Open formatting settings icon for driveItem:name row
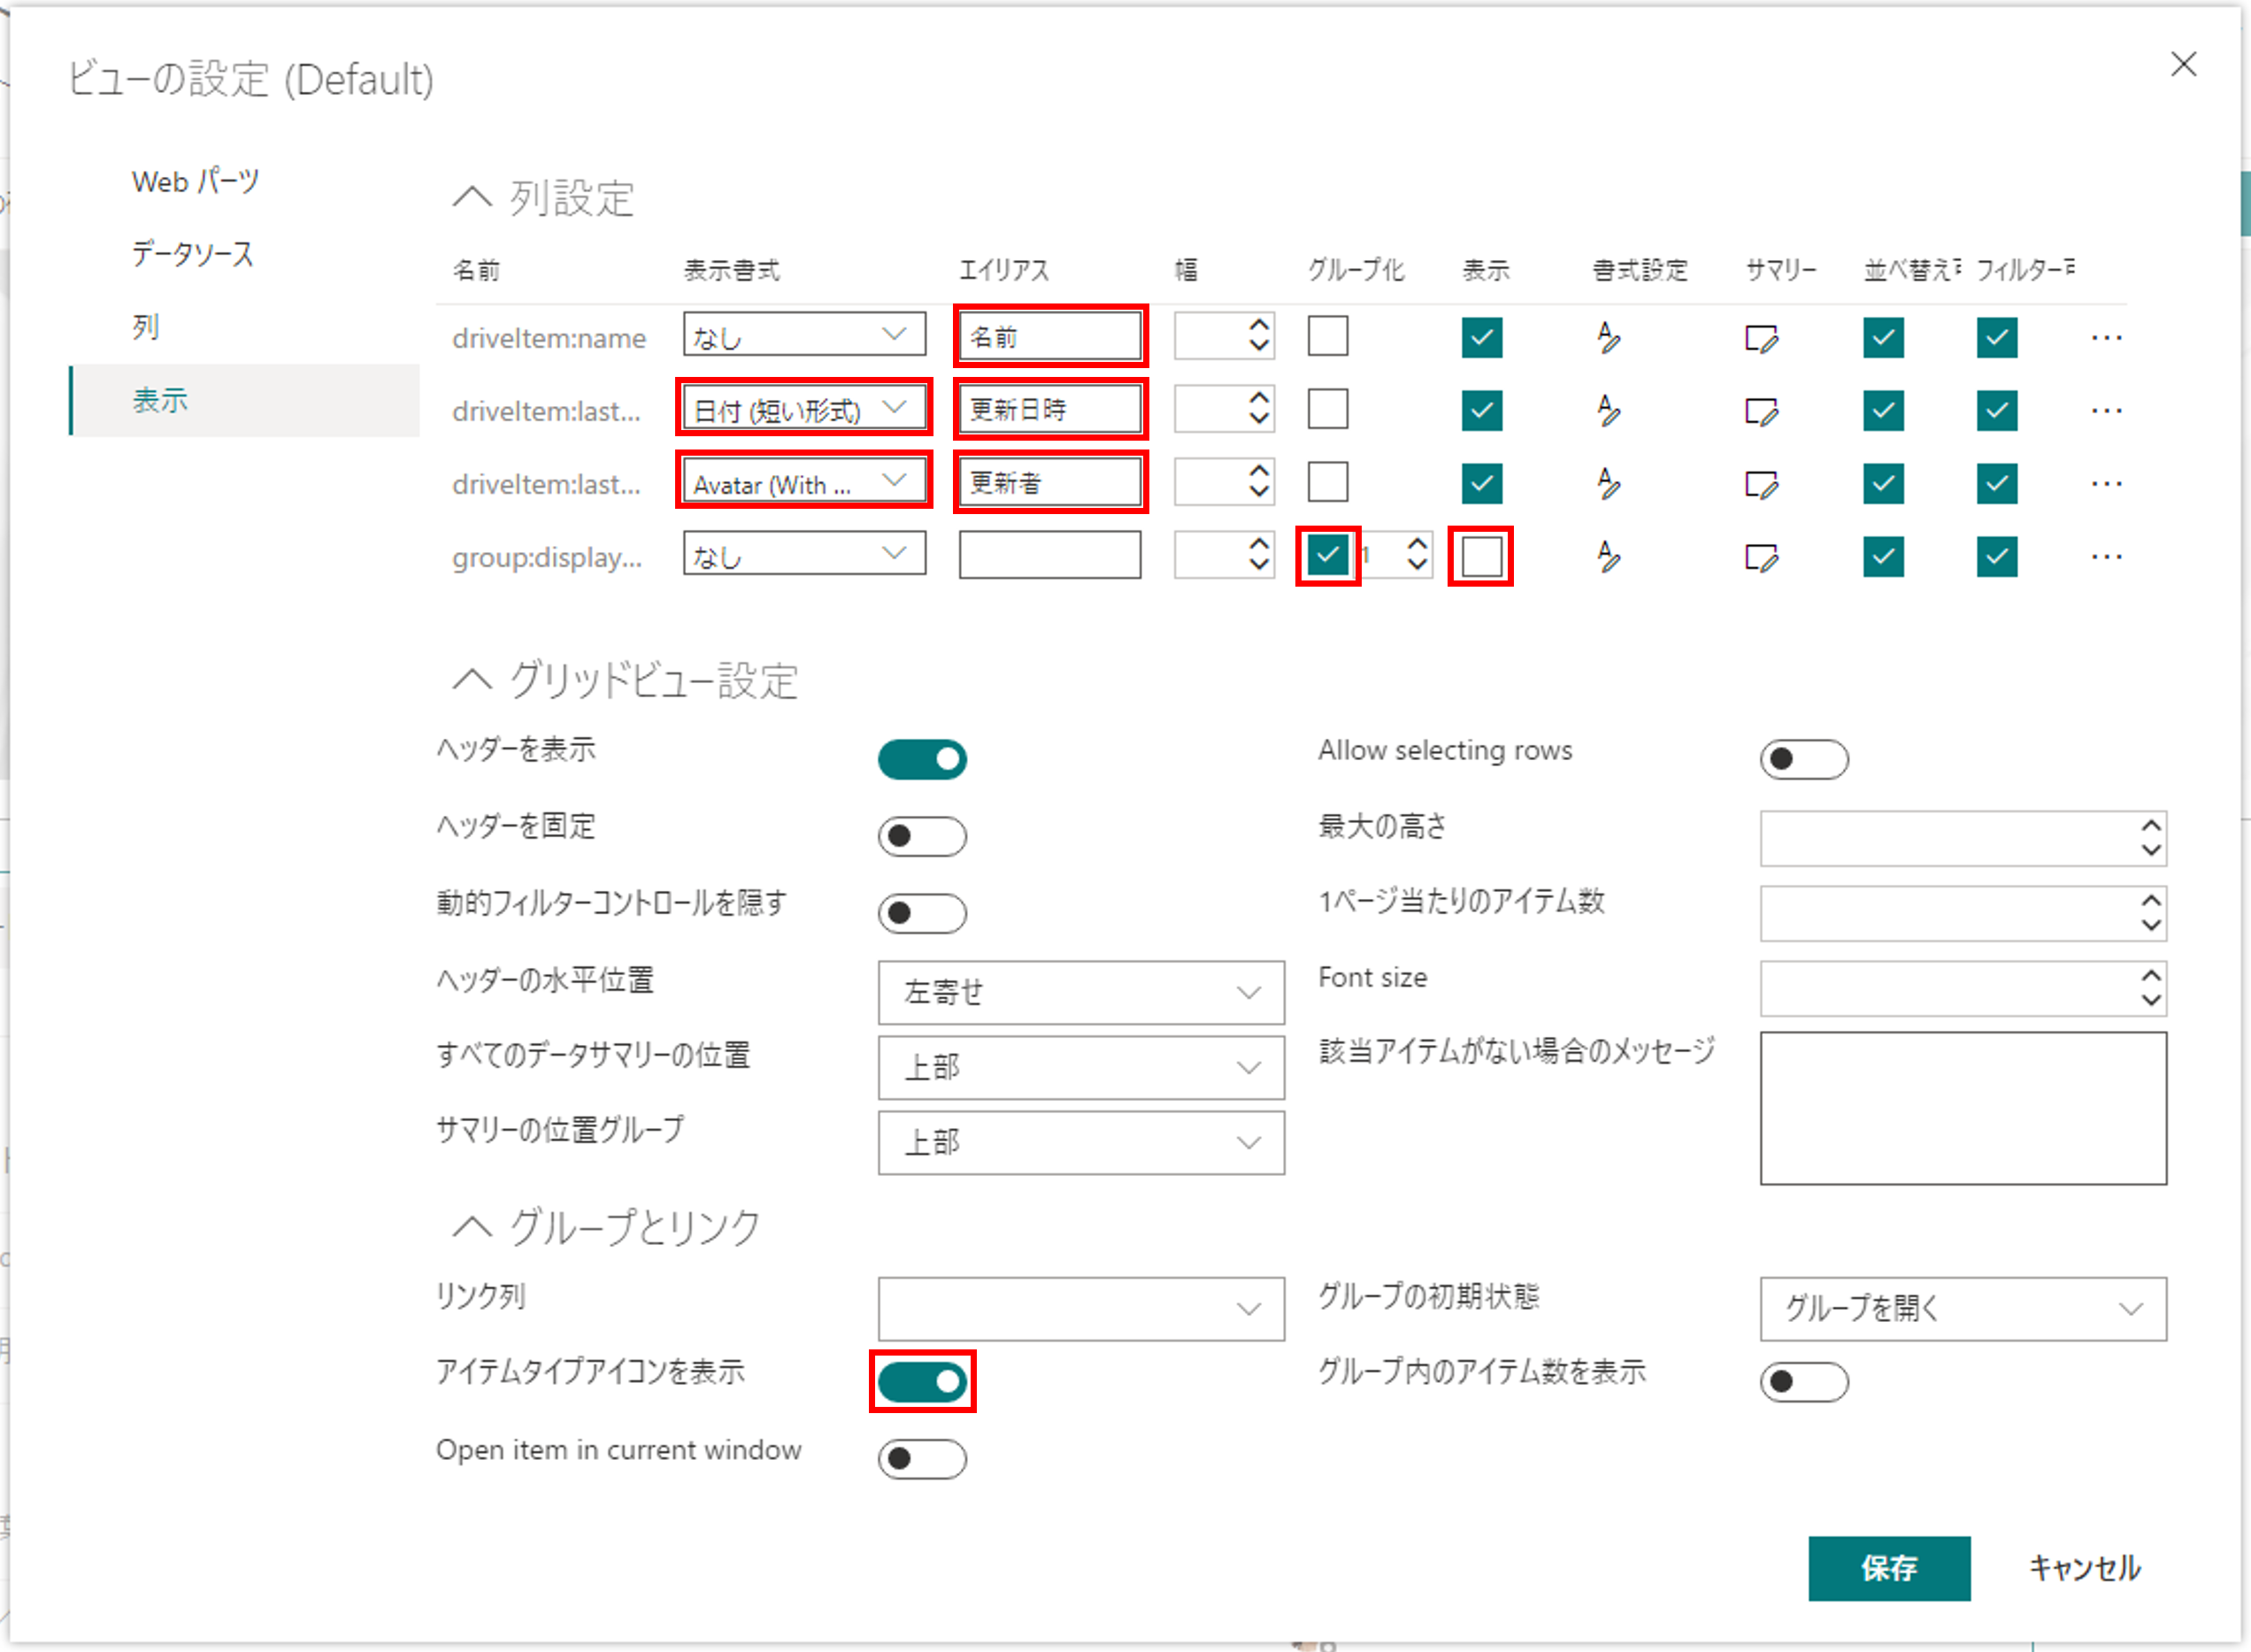This screenshot has width=2251, height=1652. [x=1608, y=338]
